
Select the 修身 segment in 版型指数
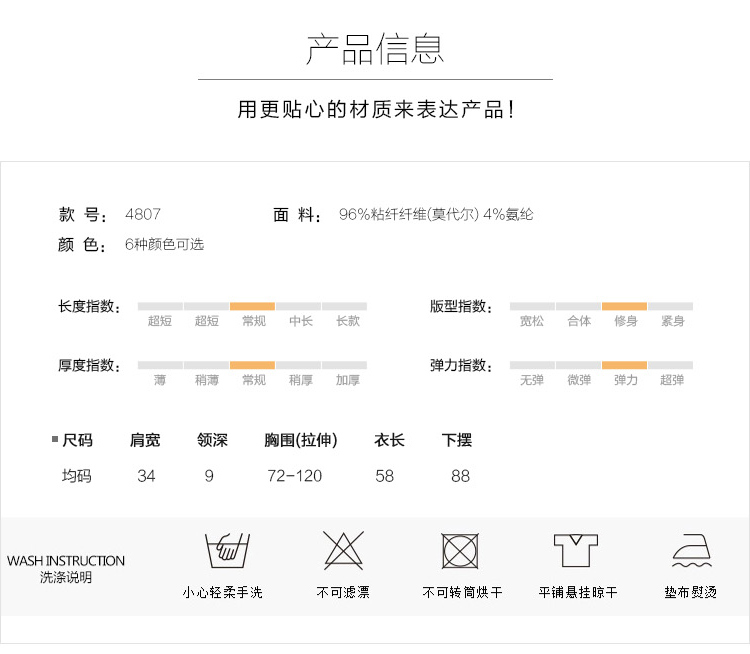pyautogui.click(x=624, y=306)
